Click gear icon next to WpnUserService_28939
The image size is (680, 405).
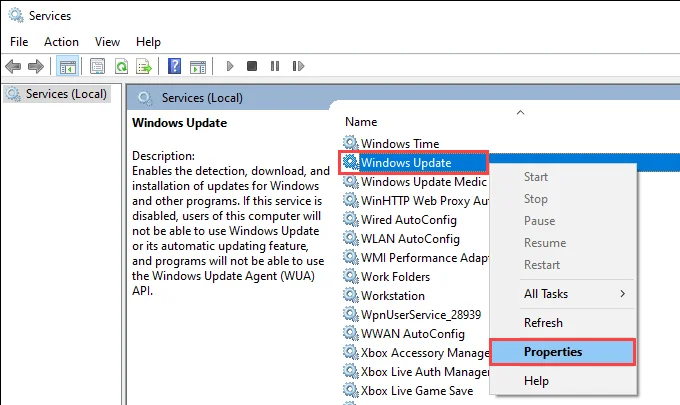(x=350, y=314)
